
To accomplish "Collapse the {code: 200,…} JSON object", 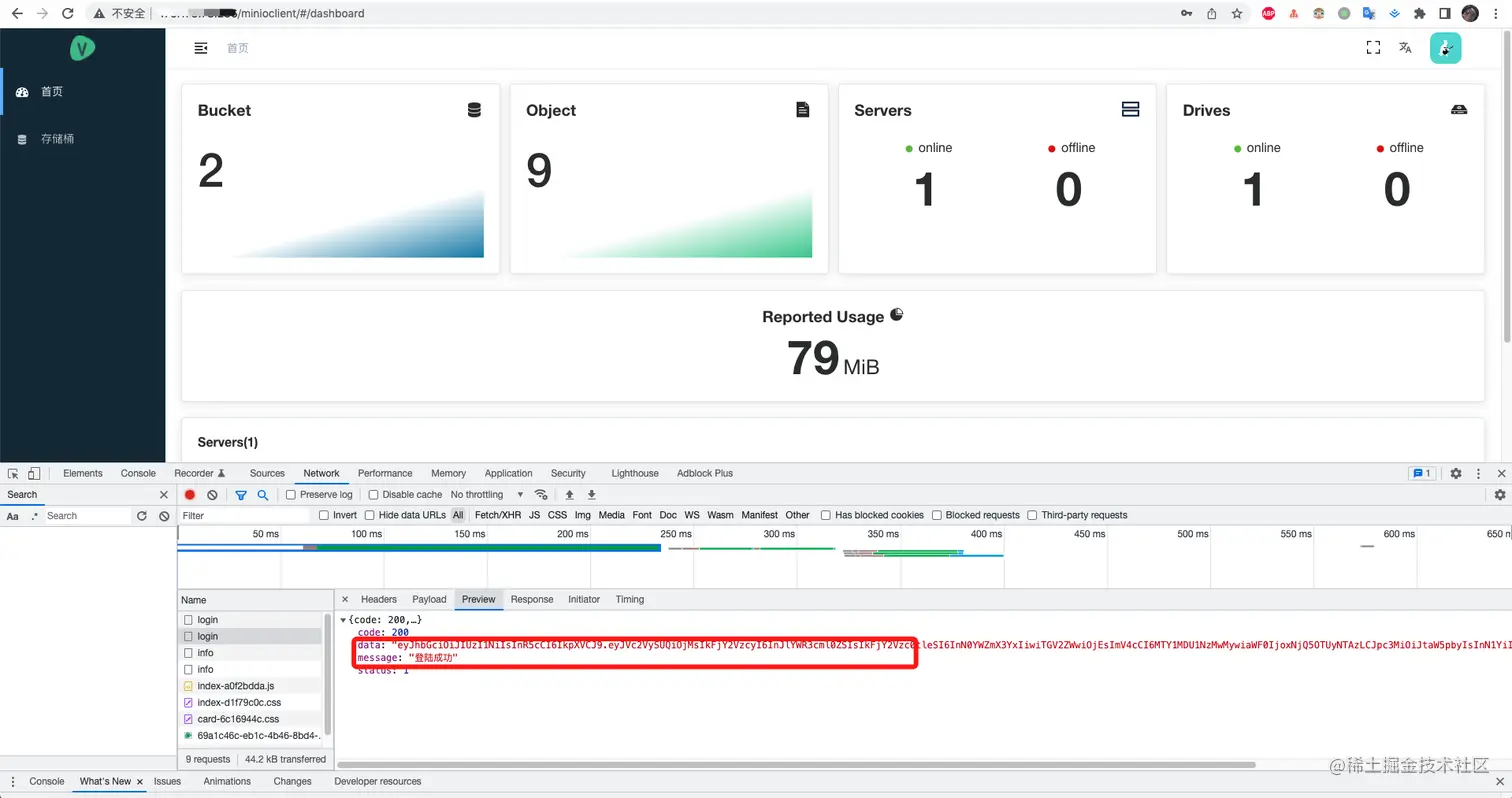I will pyautogui.click(x=344, y=620).
